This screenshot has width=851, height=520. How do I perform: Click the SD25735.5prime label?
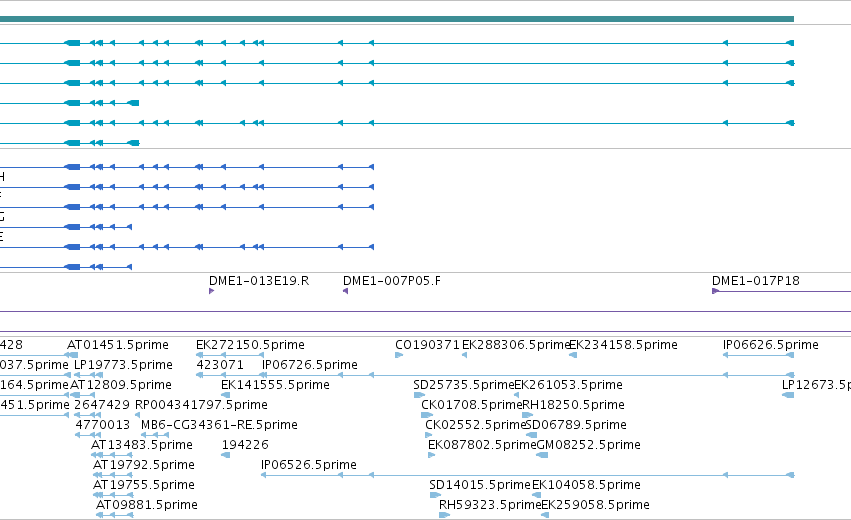(463, 385)
